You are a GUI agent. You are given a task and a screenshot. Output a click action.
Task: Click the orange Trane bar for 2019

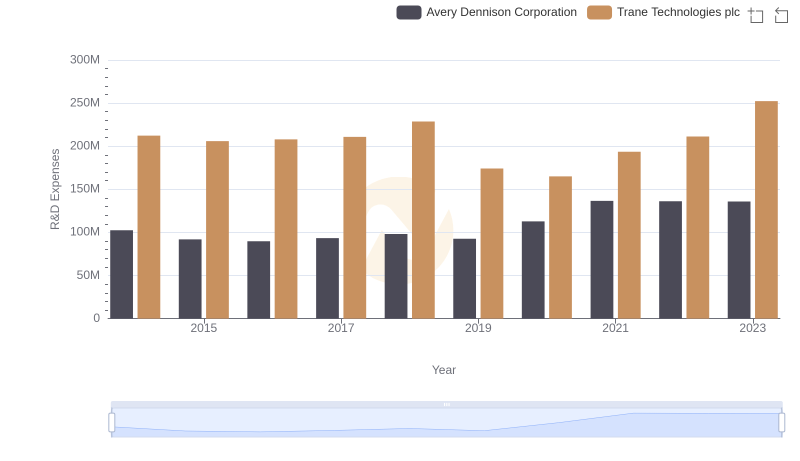(x=492, y=243)
